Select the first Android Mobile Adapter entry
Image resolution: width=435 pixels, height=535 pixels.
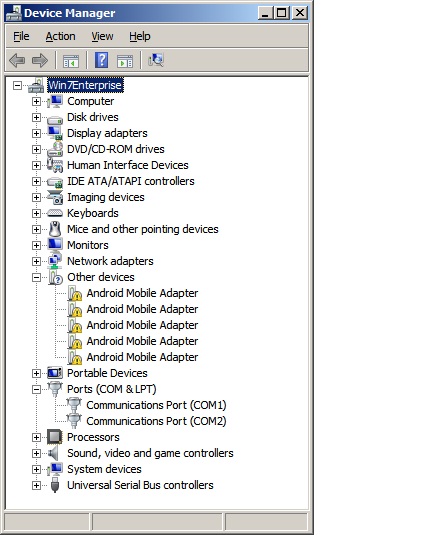[142, 293]
